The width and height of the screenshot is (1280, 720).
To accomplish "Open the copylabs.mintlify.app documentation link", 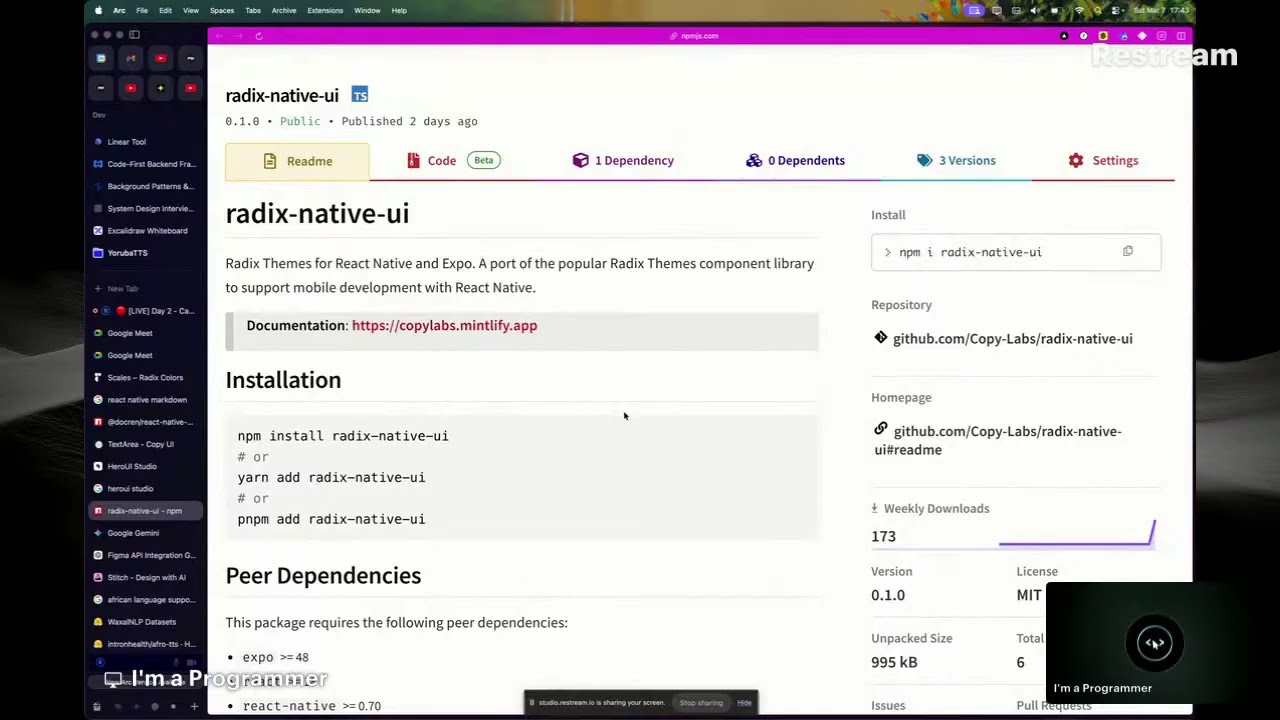I will 444,325.
